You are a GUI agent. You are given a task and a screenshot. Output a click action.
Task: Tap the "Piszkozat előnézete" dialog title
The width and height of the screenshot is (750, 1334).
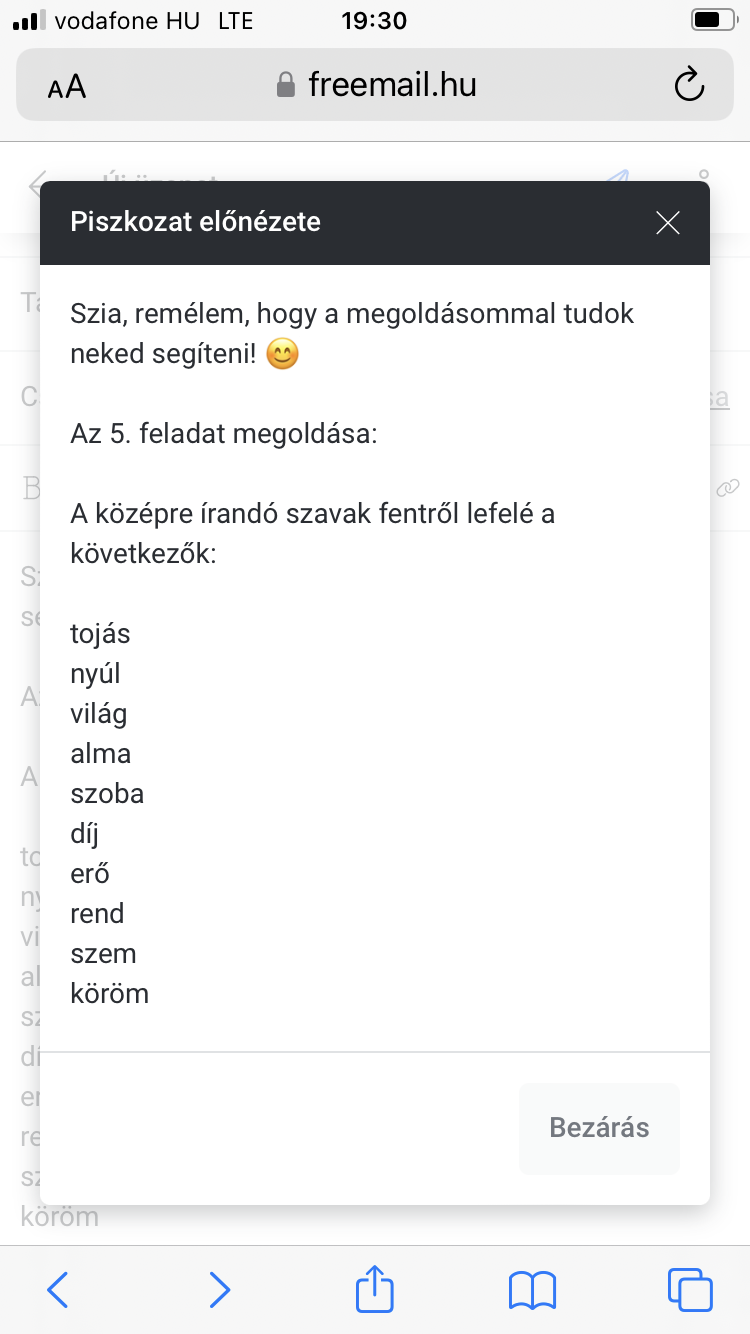195,222
